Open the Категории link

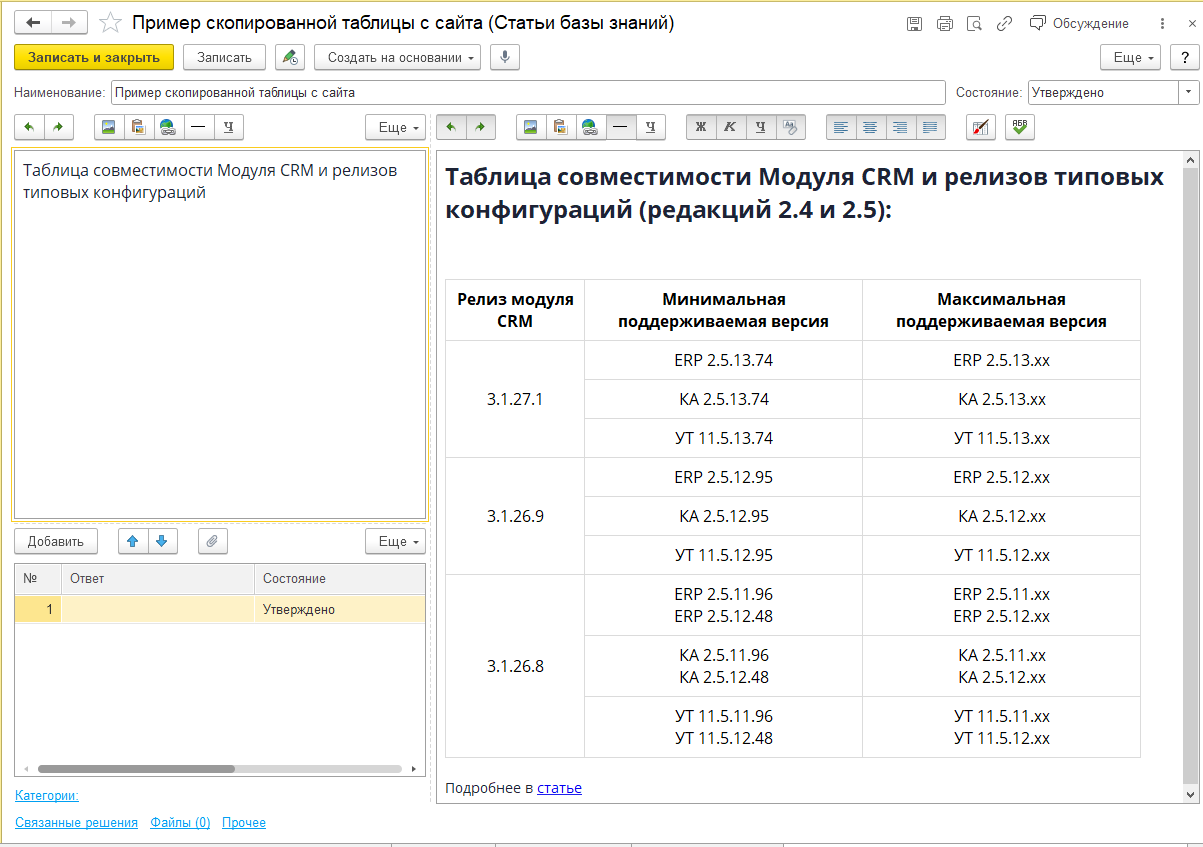[47, 796]
